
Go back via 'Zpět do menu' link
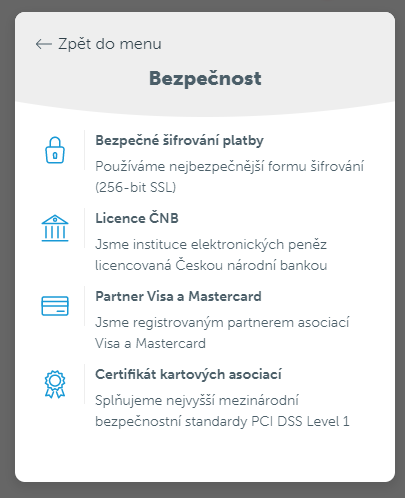pyautogui.click(x=99, y=44)
